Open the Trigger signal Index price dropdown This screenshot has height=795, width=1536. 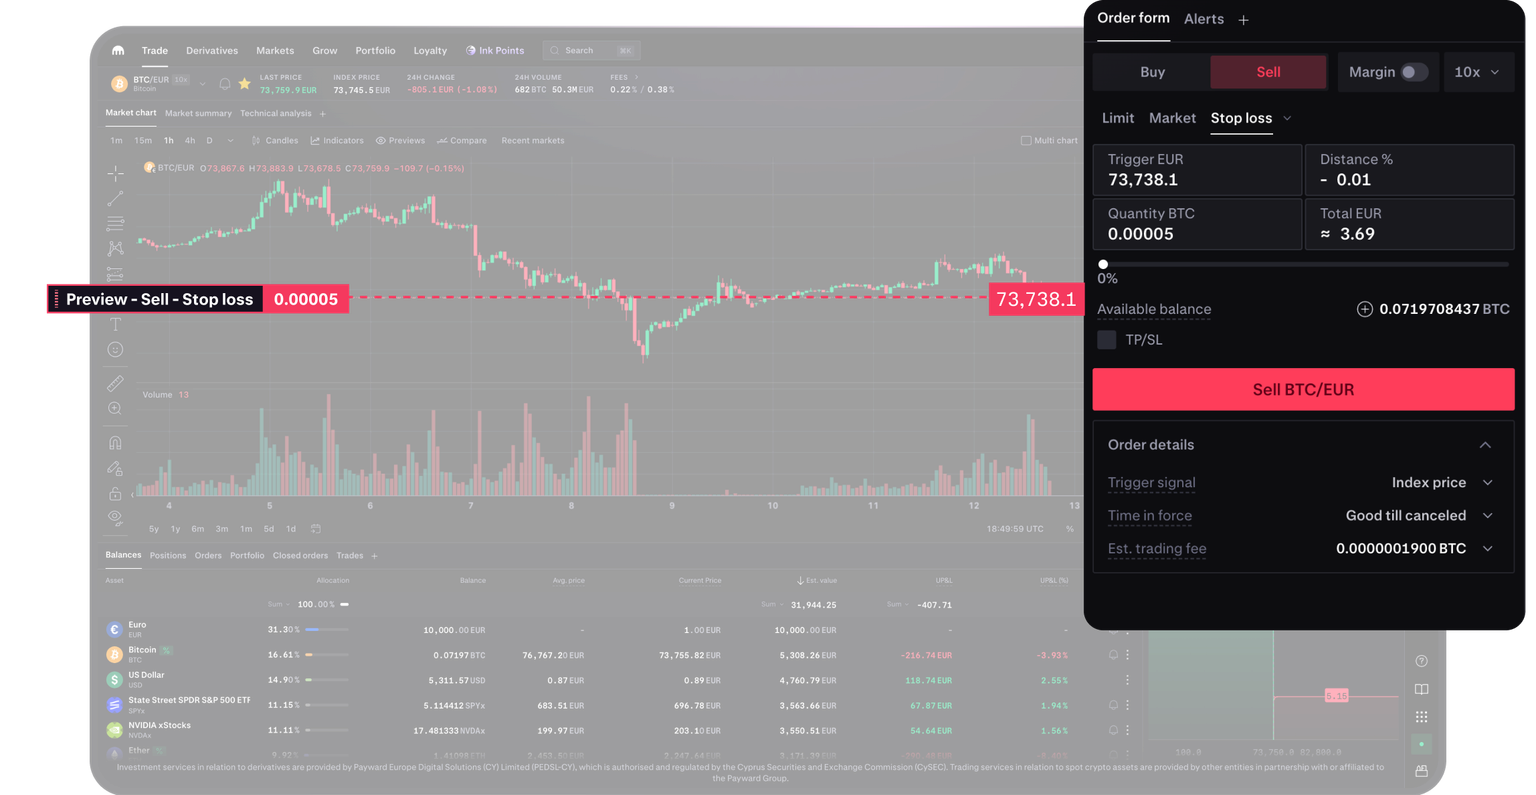pos(1443,482)
